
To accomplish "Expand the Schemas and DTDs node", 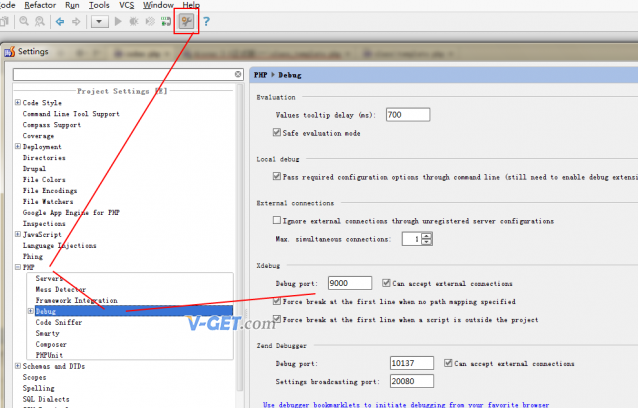I will pos(18,366).
